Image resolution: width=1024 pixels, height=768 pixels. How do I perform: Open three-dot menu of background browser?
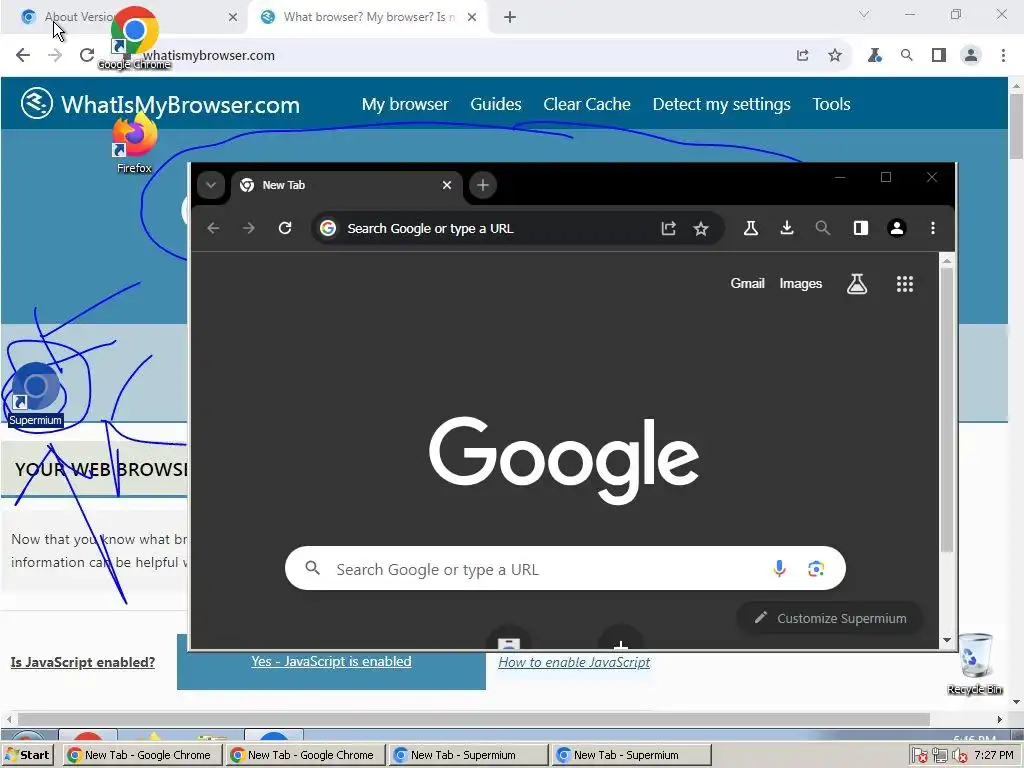point(1003,56)
